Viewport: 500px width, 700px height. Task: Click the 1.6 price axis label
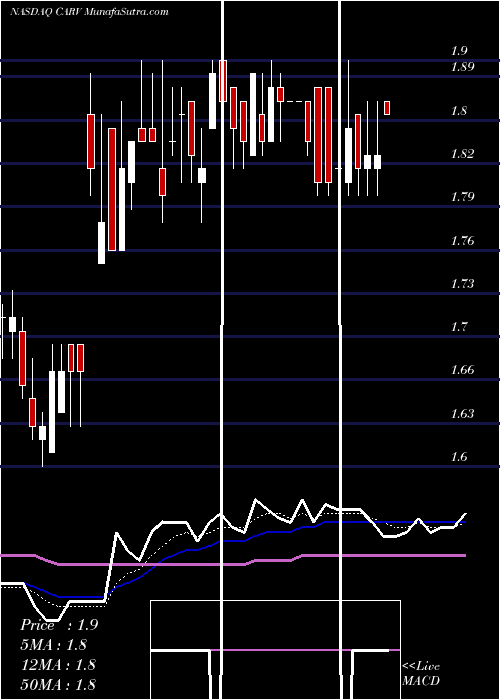point(460,457)
